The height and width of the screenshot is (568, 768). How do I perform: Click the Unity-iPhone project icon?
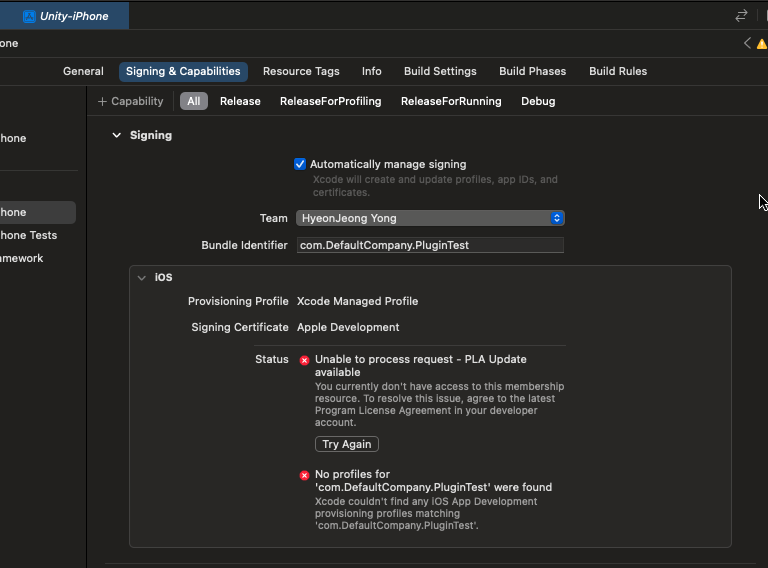[29, 17]
